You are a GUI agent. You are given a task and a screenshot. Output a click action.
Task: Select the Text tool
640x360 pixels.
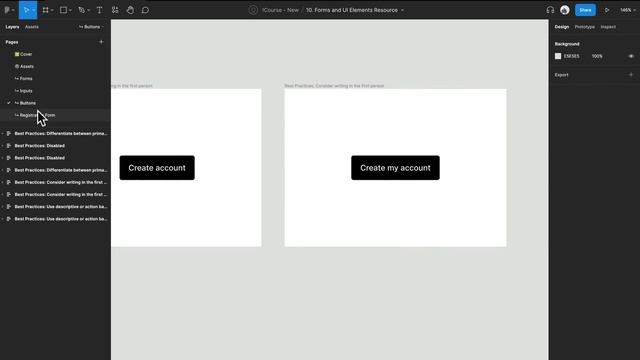click(99, 10)
